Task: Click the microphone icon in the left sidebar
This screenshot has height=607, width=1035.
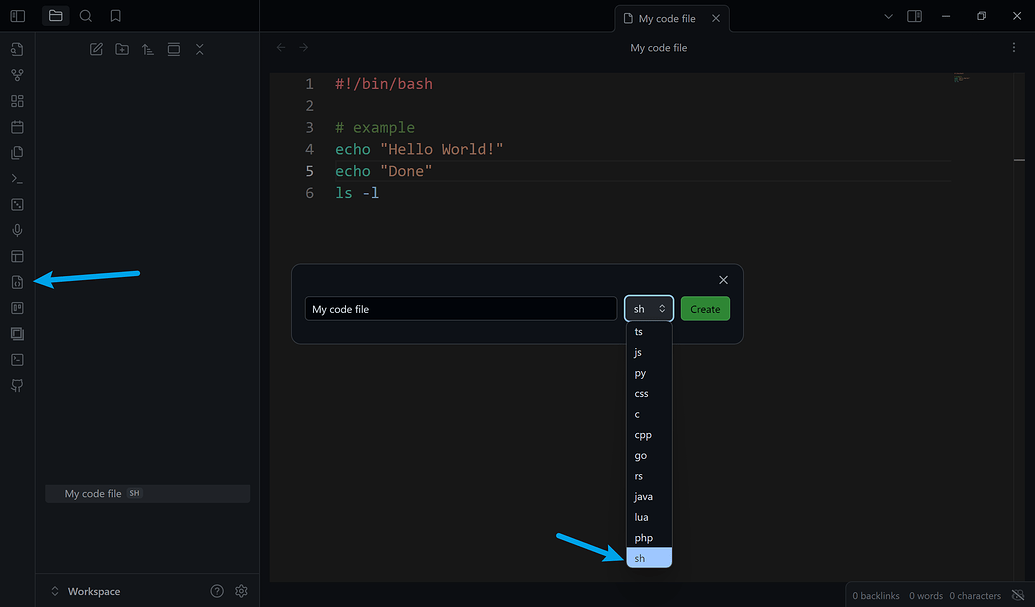Action: tap(17, 230)
